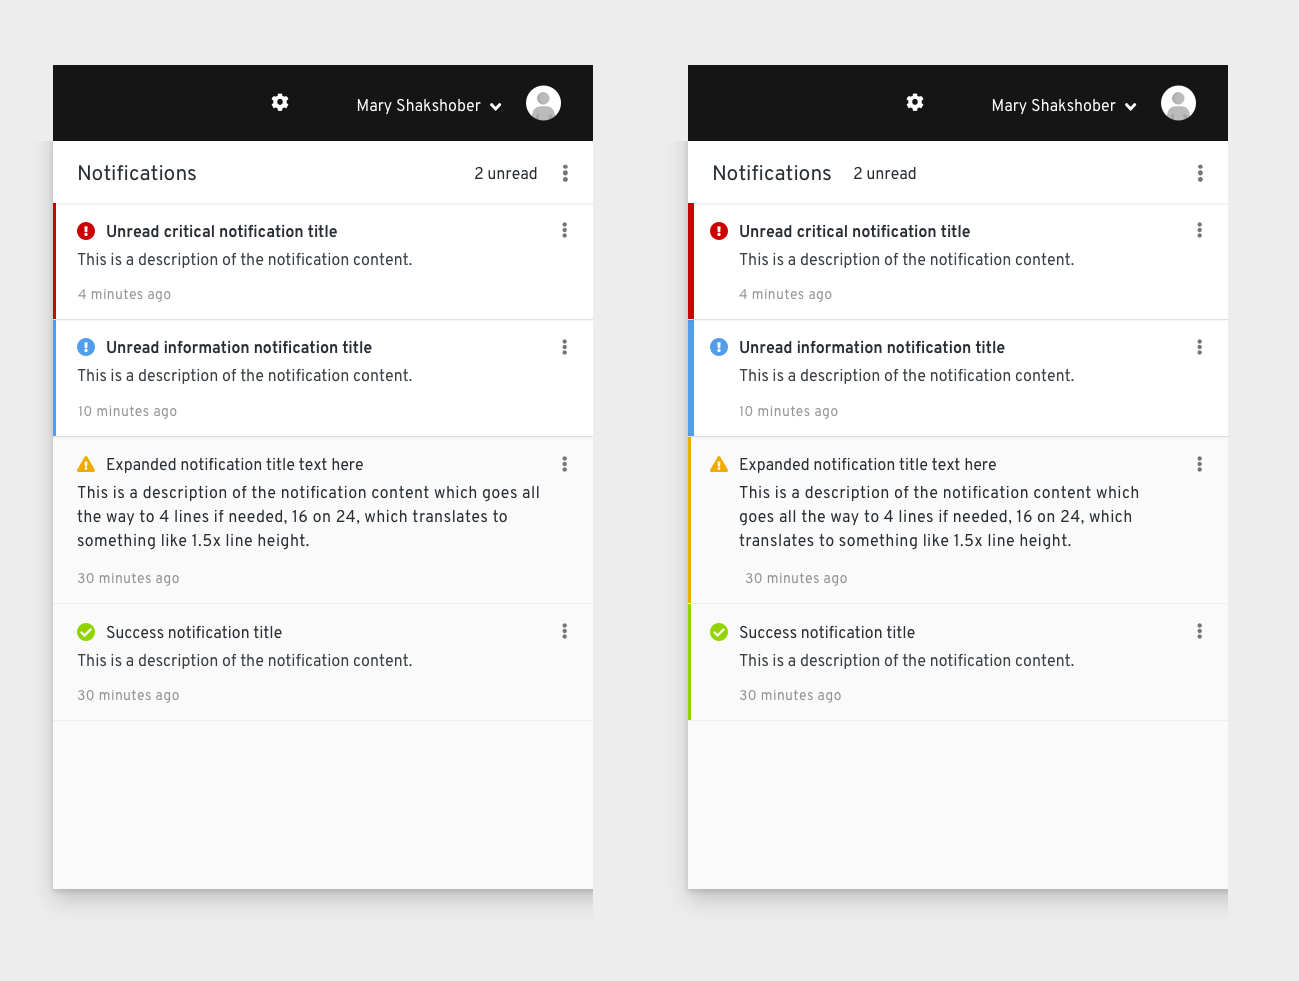Click green success checkmark icon in left panel
Screen dimensions: 1299x981
86,632
